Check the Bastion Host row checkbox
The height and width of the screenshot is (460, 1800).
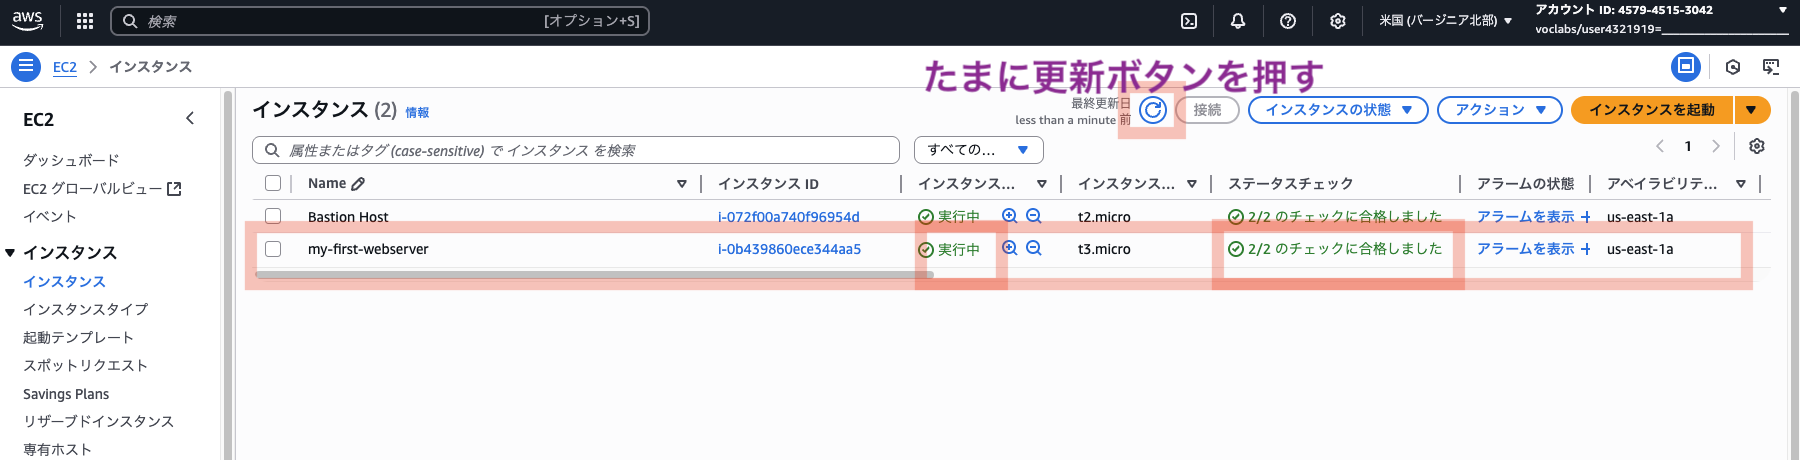(x=273, y=216)
